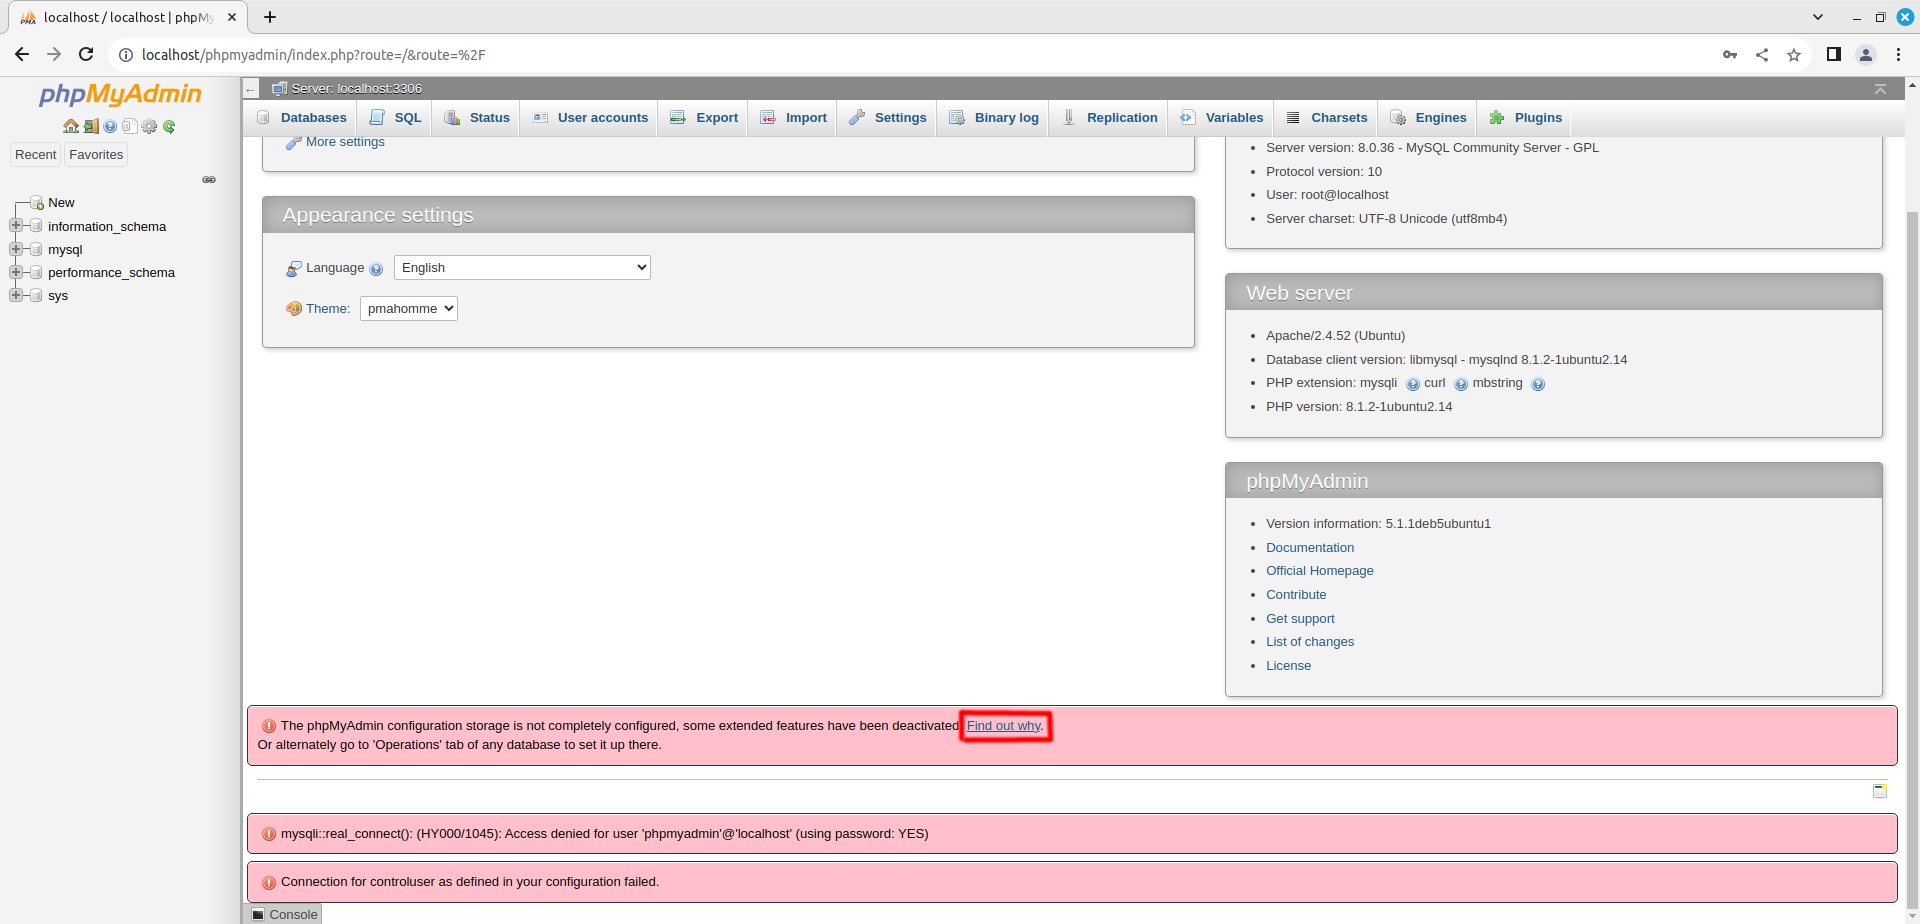
Task: Open the Contribute link
Action: point(1296,595)
